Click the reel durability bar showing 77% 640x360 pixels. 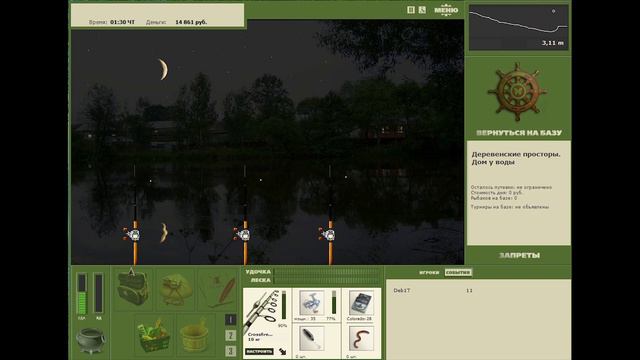click(x=334, y=302)
